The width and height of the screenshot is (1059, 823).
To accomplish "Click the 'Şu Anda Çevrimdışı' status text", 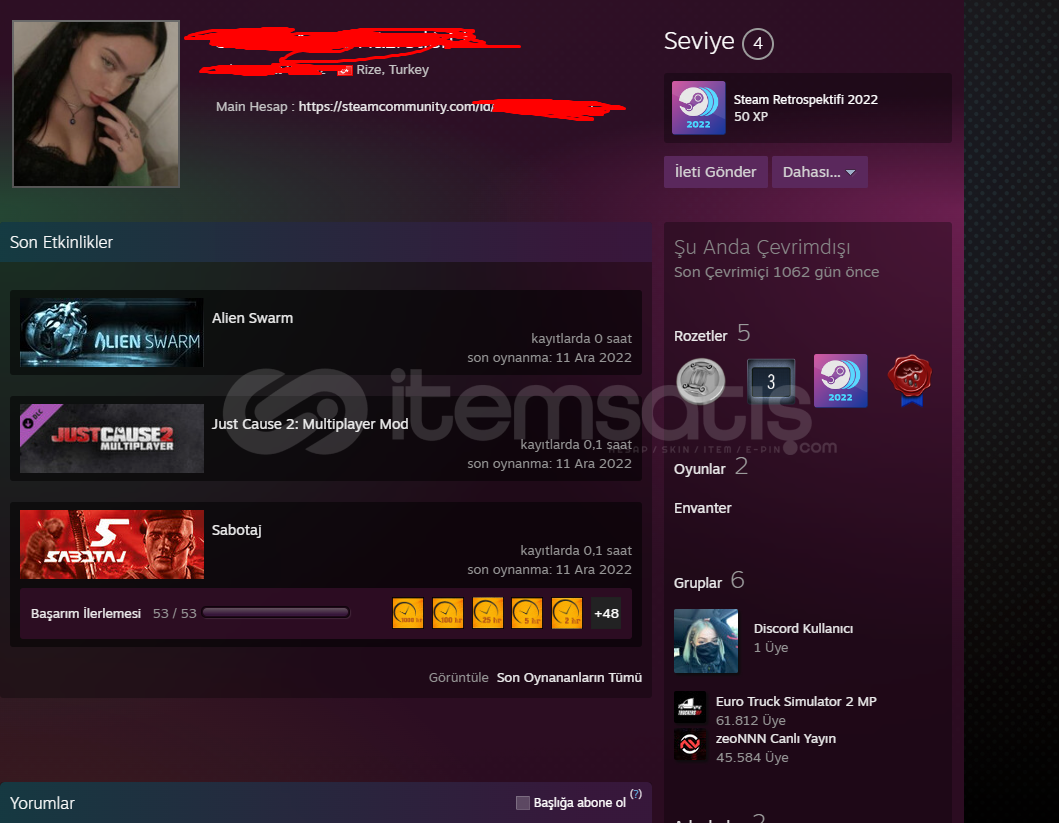I will (762, 247).
